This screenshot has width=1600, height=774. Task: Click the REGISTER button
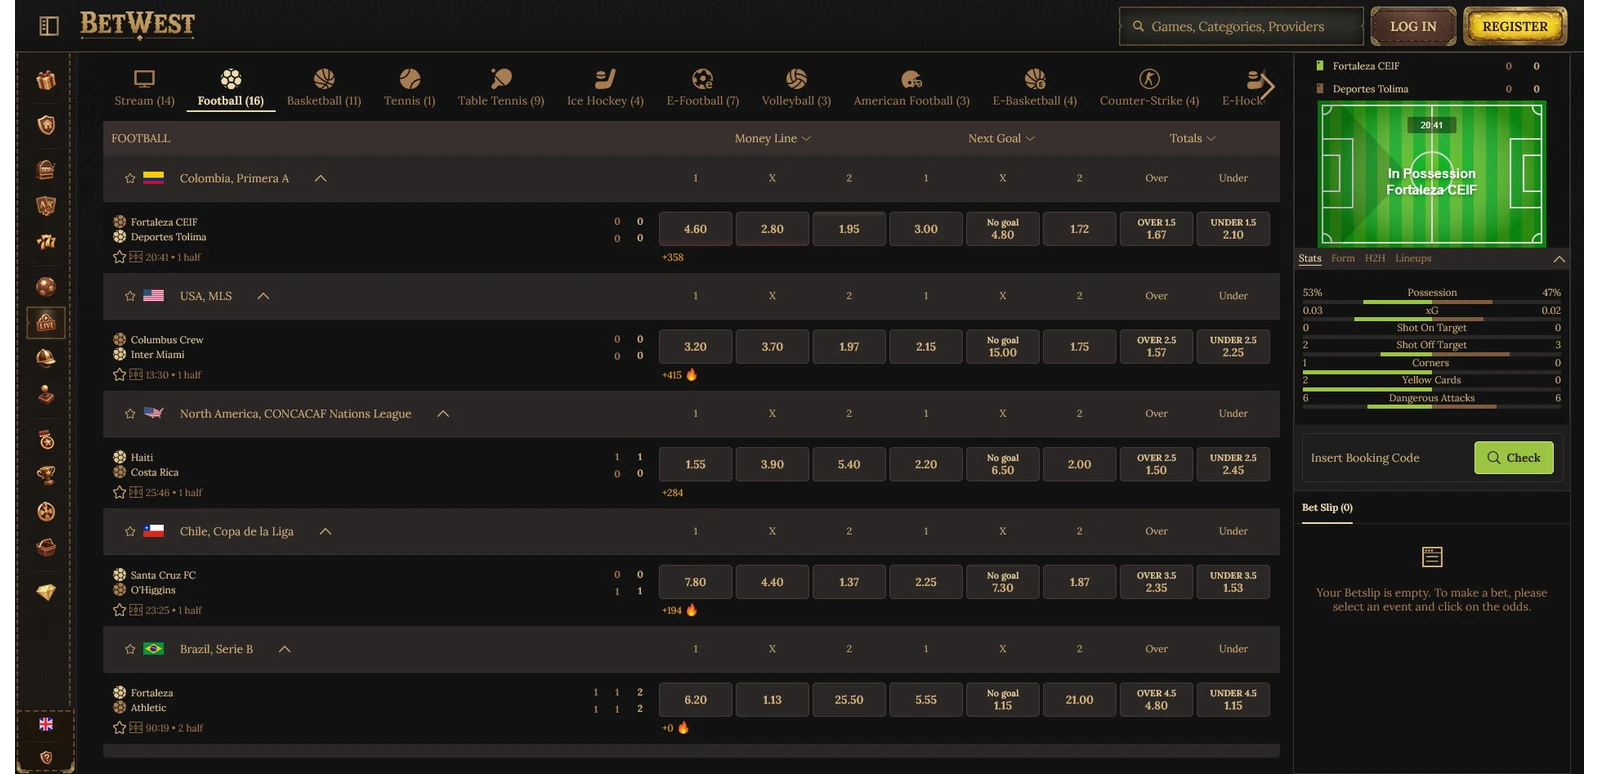coord(1515,27)
